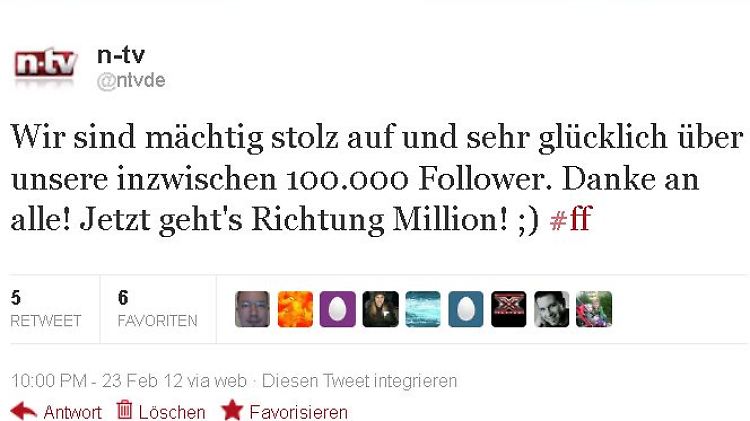Image resolution: width=750 pixels, height=421 pixels.
Task: Click the n-tv account name
Action: (121, 55)
